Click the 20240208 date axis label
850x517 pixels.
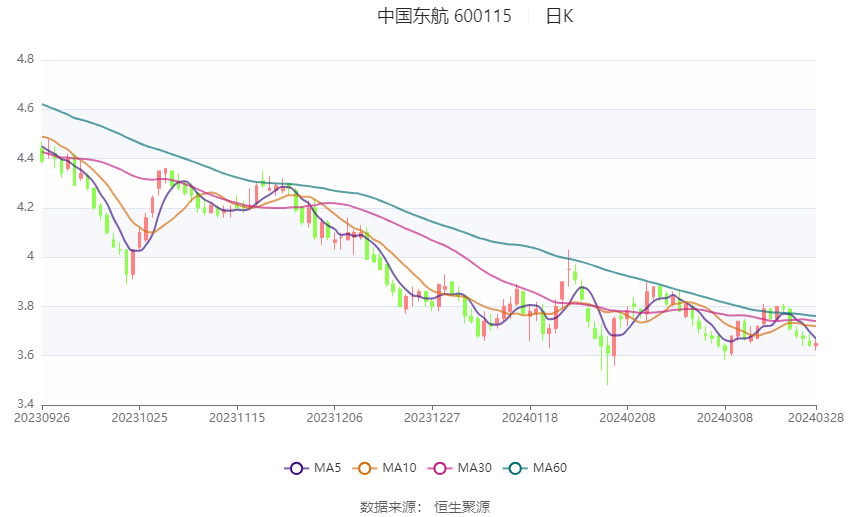point(627,418)
